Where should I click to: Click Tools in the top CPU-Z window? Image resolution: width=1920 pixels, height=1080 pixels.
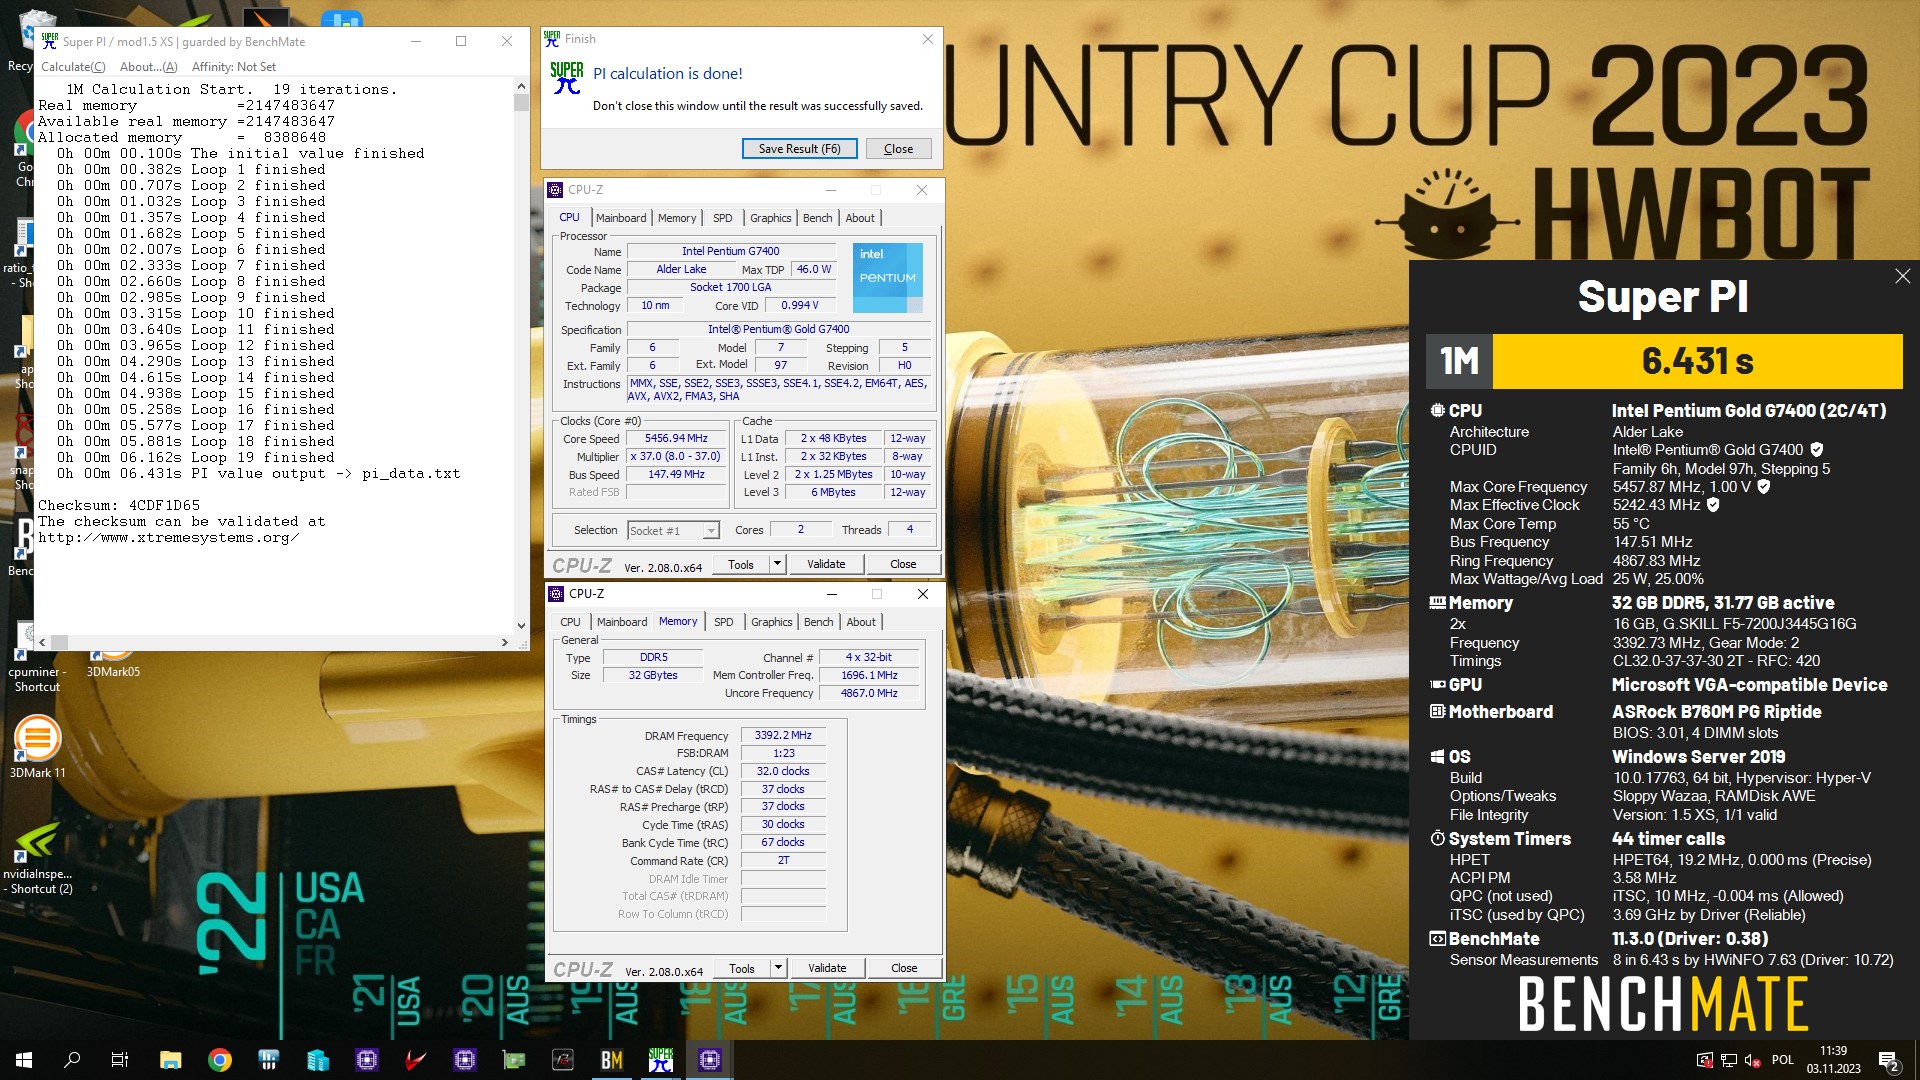tap(741, 564)
